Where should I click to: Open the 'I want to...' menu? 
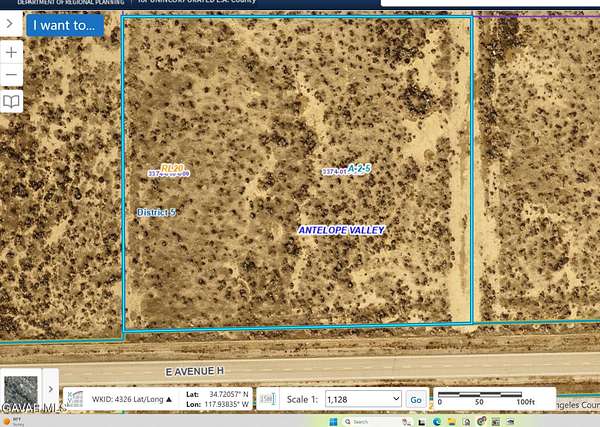click(x=65, y=25)
